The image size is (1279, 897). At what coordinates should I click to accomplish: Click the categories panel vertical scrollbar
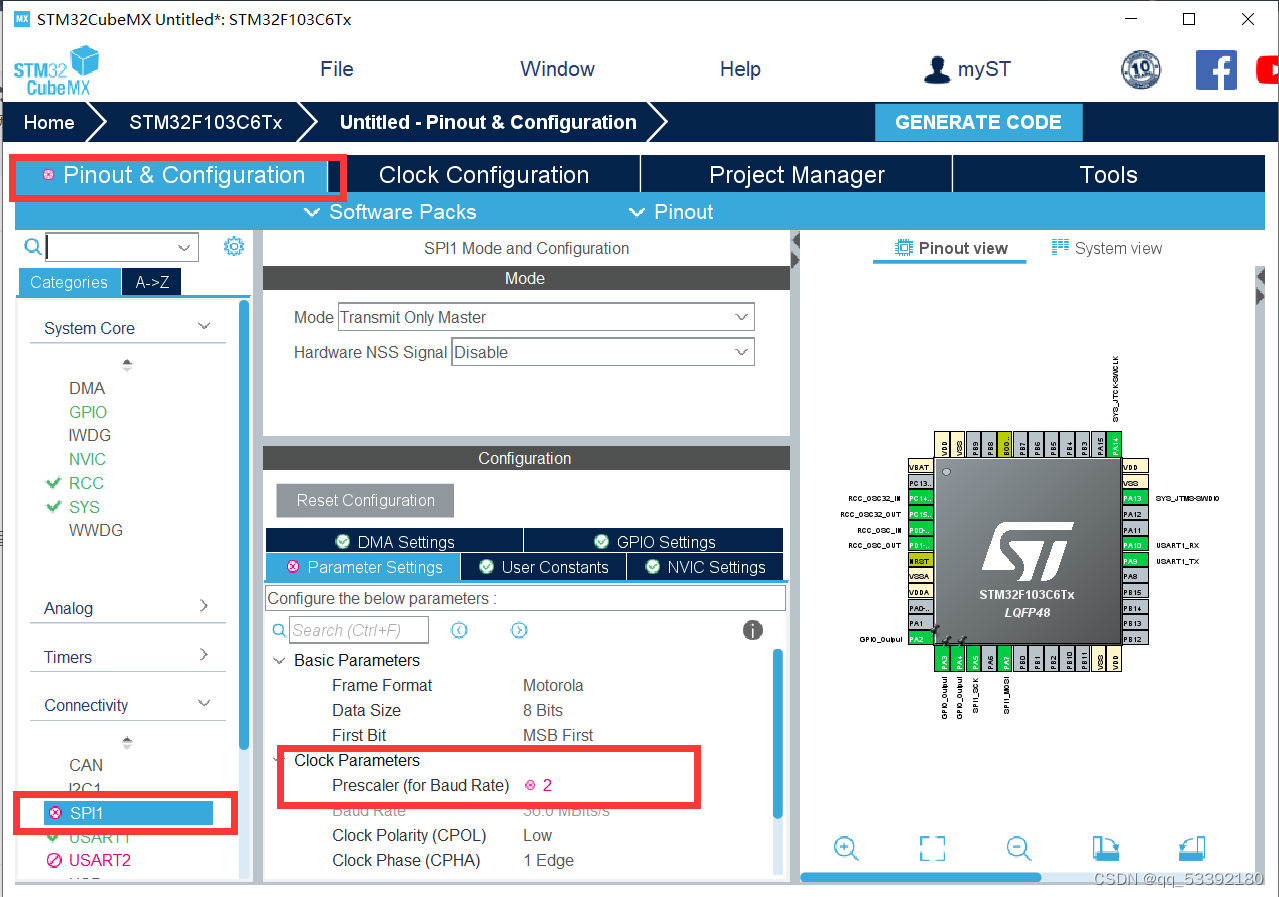tap(244, 524)
